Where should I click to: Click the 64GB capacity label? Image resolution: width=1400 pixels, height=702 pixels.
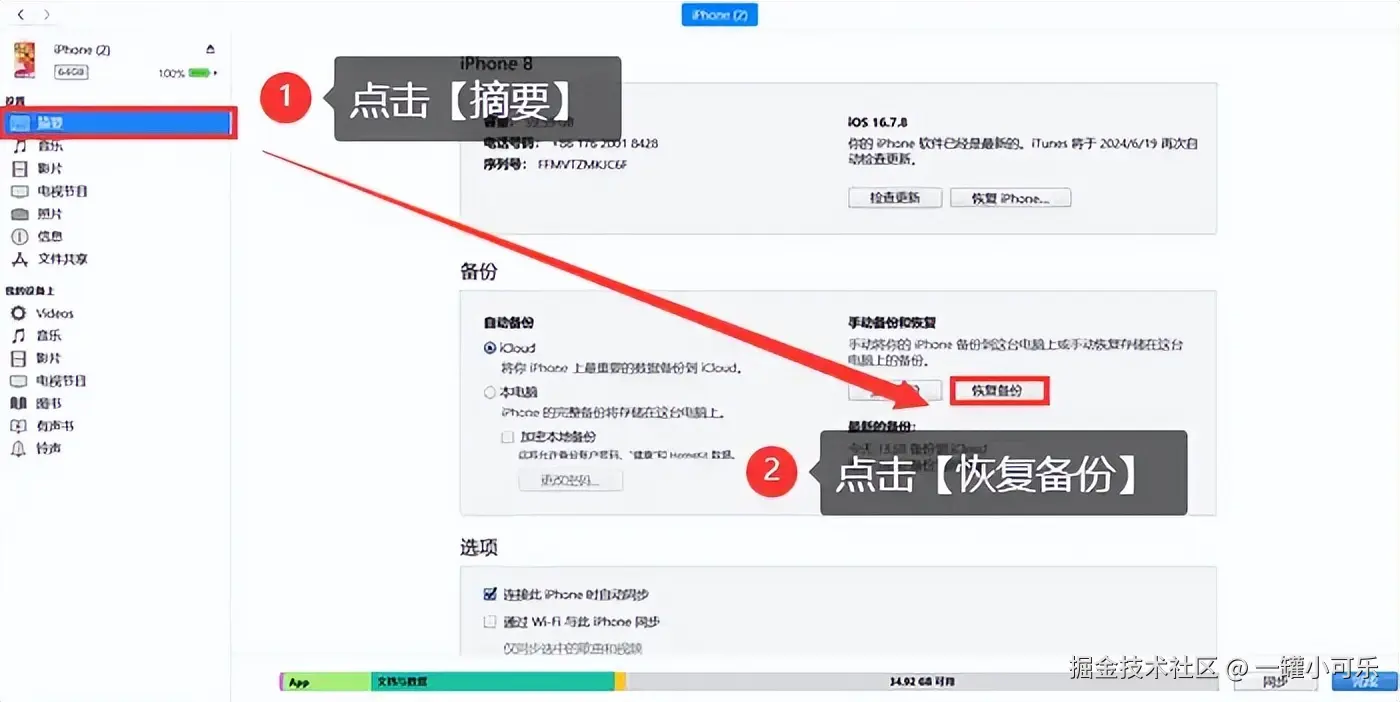click(x=71, y=73)
